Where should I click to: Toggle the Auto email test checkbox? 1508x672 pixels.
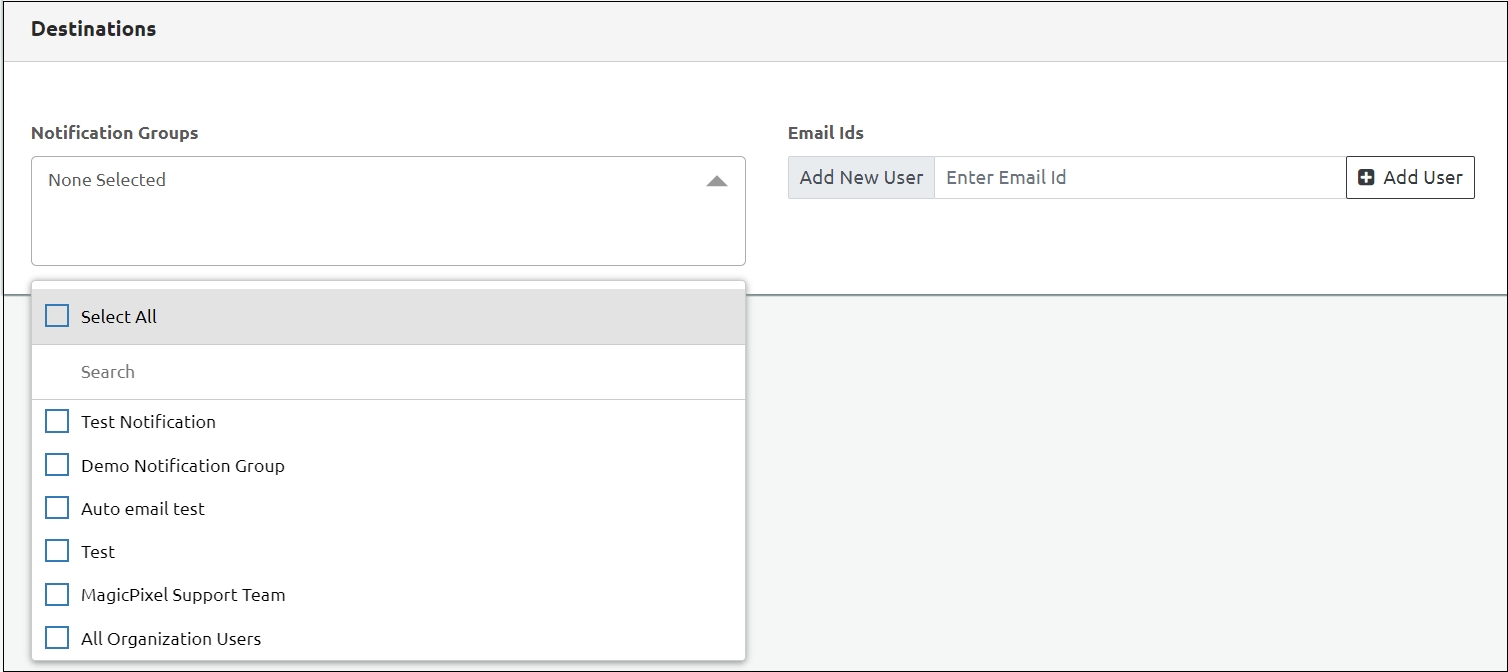(57, 508)
